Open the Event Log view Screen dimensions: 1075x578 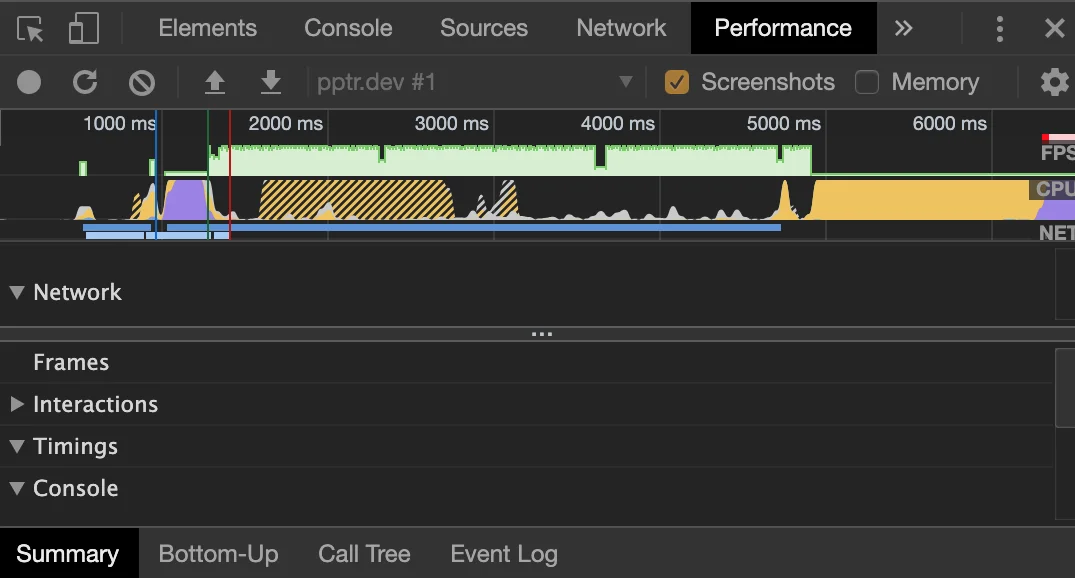point(503,553)
